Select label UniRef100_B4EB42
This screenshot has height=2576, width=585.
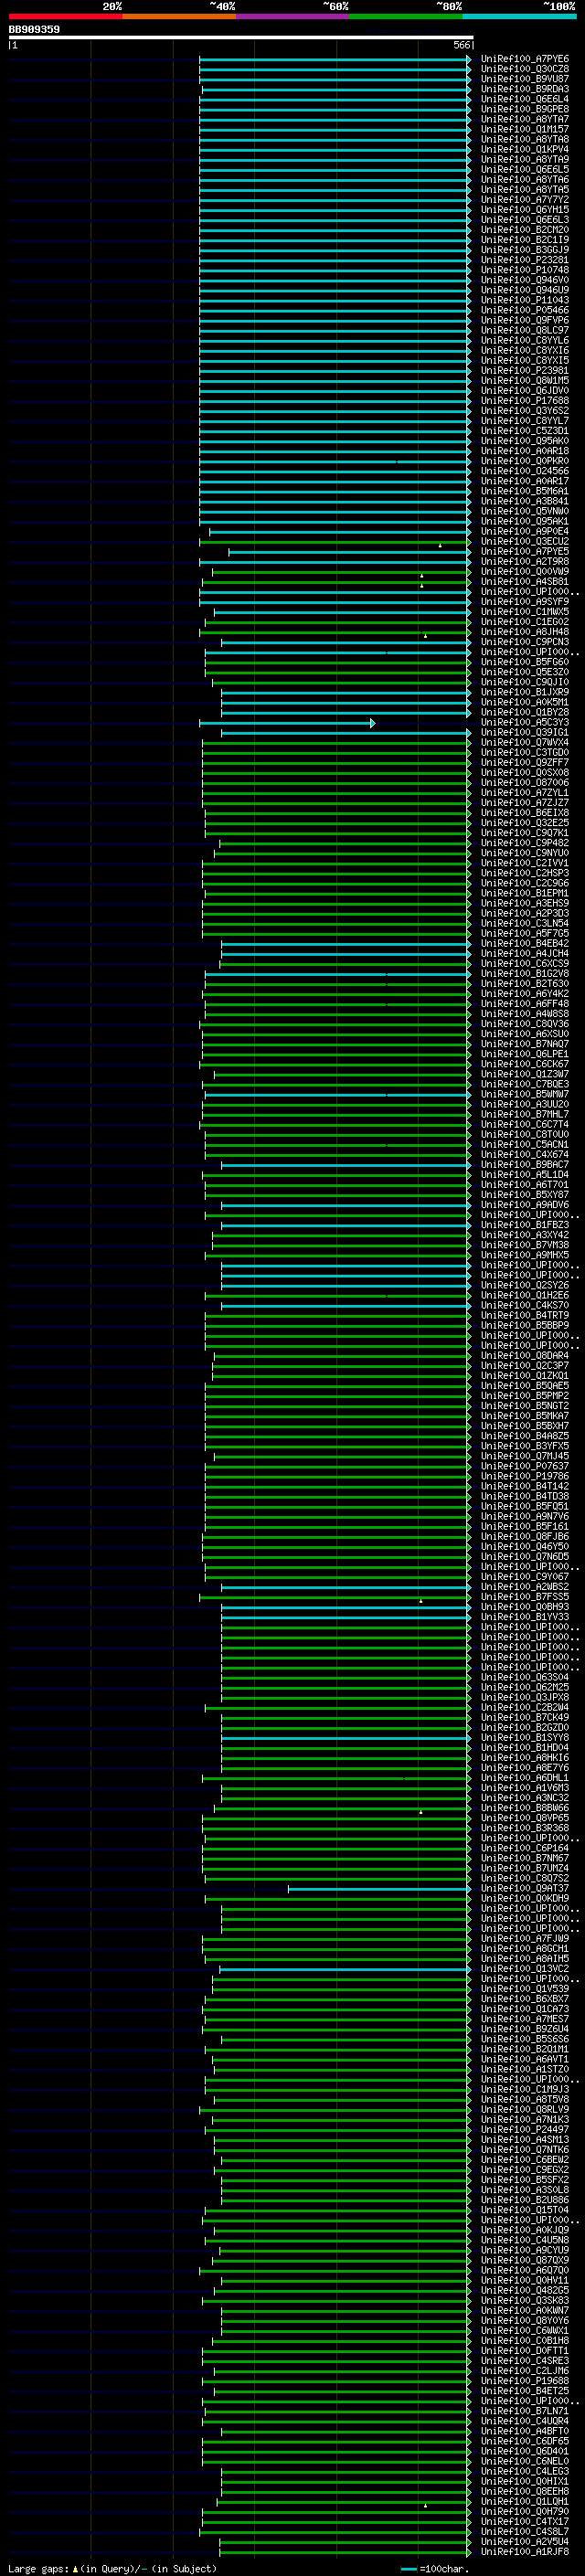tap(525, 943)
